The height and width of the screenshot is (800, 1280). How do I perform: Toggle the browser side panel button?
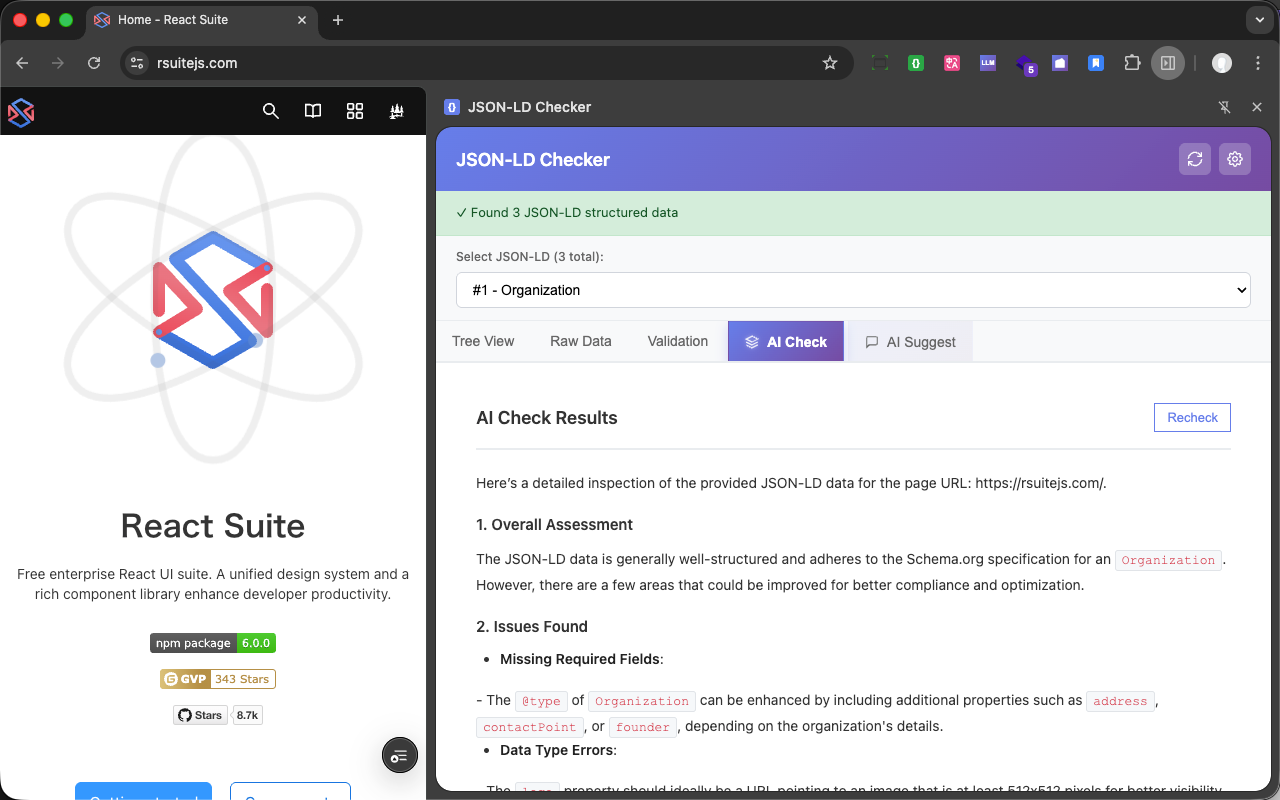[1167, 63]
